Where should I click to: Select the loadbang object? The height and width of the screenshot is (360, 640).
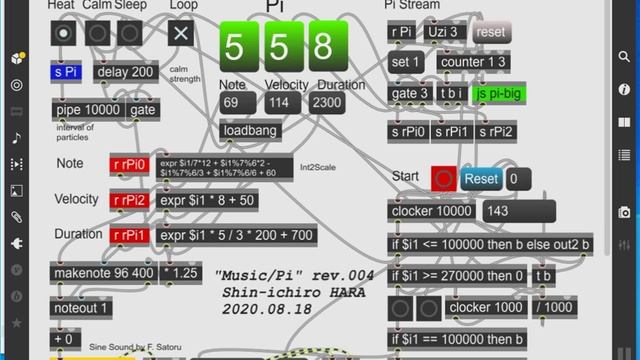[251, 131]
